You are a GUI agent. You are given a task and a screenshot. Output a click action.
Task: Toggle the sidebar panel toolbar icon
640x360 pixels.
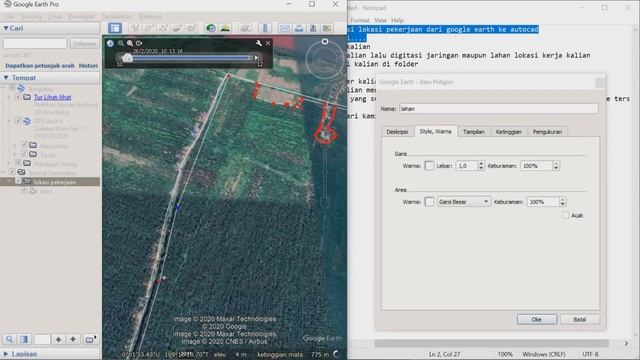(x=115, y=28)
